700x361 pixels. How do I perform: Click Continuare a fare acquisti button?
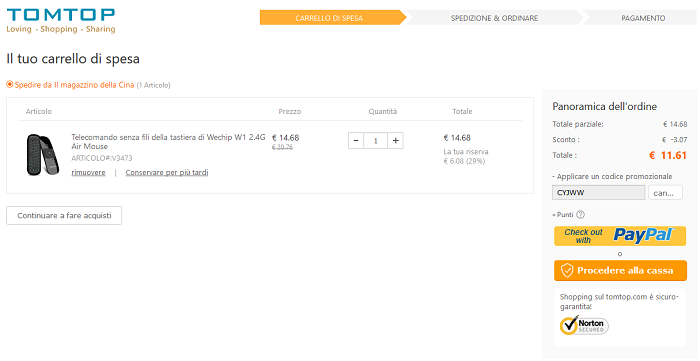pyautogui.click(x=64, y=216)
